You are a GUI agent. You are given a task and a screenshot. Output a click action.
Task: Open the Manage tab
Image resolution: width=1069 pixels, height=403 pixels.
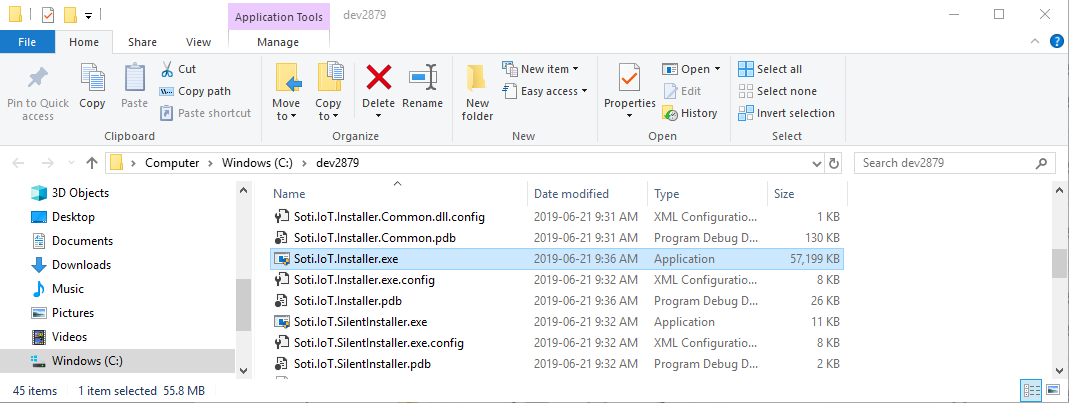click(278, 42)
